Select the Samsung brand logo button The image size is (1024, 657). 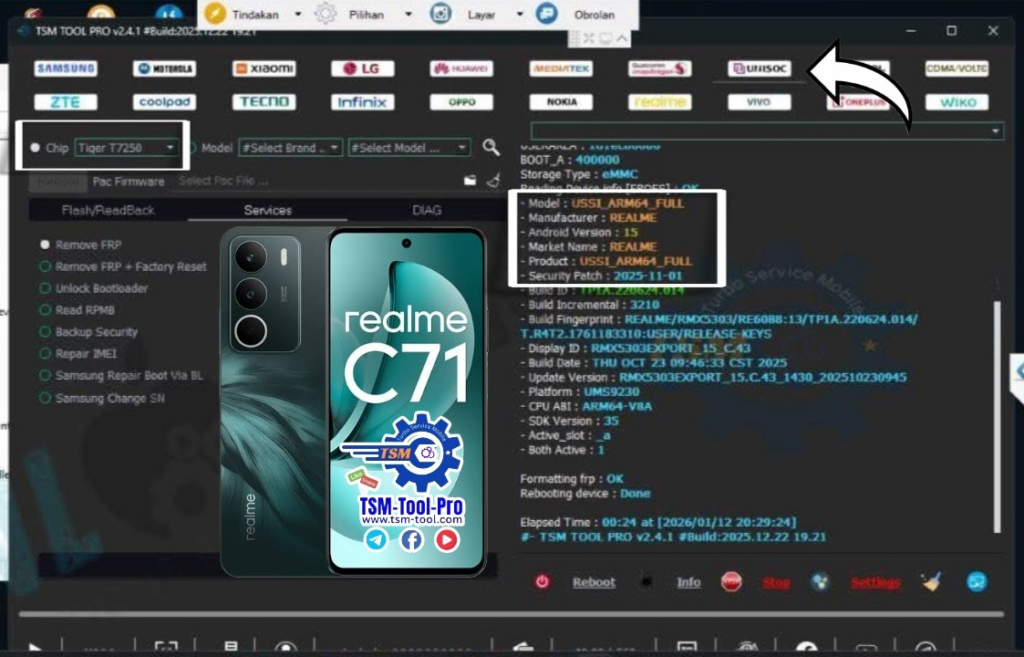(x=66, y=69)
